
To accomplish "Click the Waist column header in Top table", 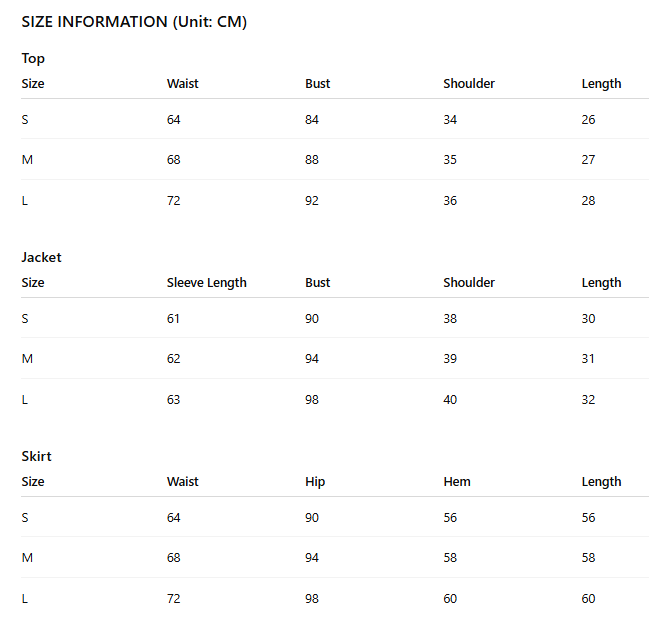I will [183, 84].
